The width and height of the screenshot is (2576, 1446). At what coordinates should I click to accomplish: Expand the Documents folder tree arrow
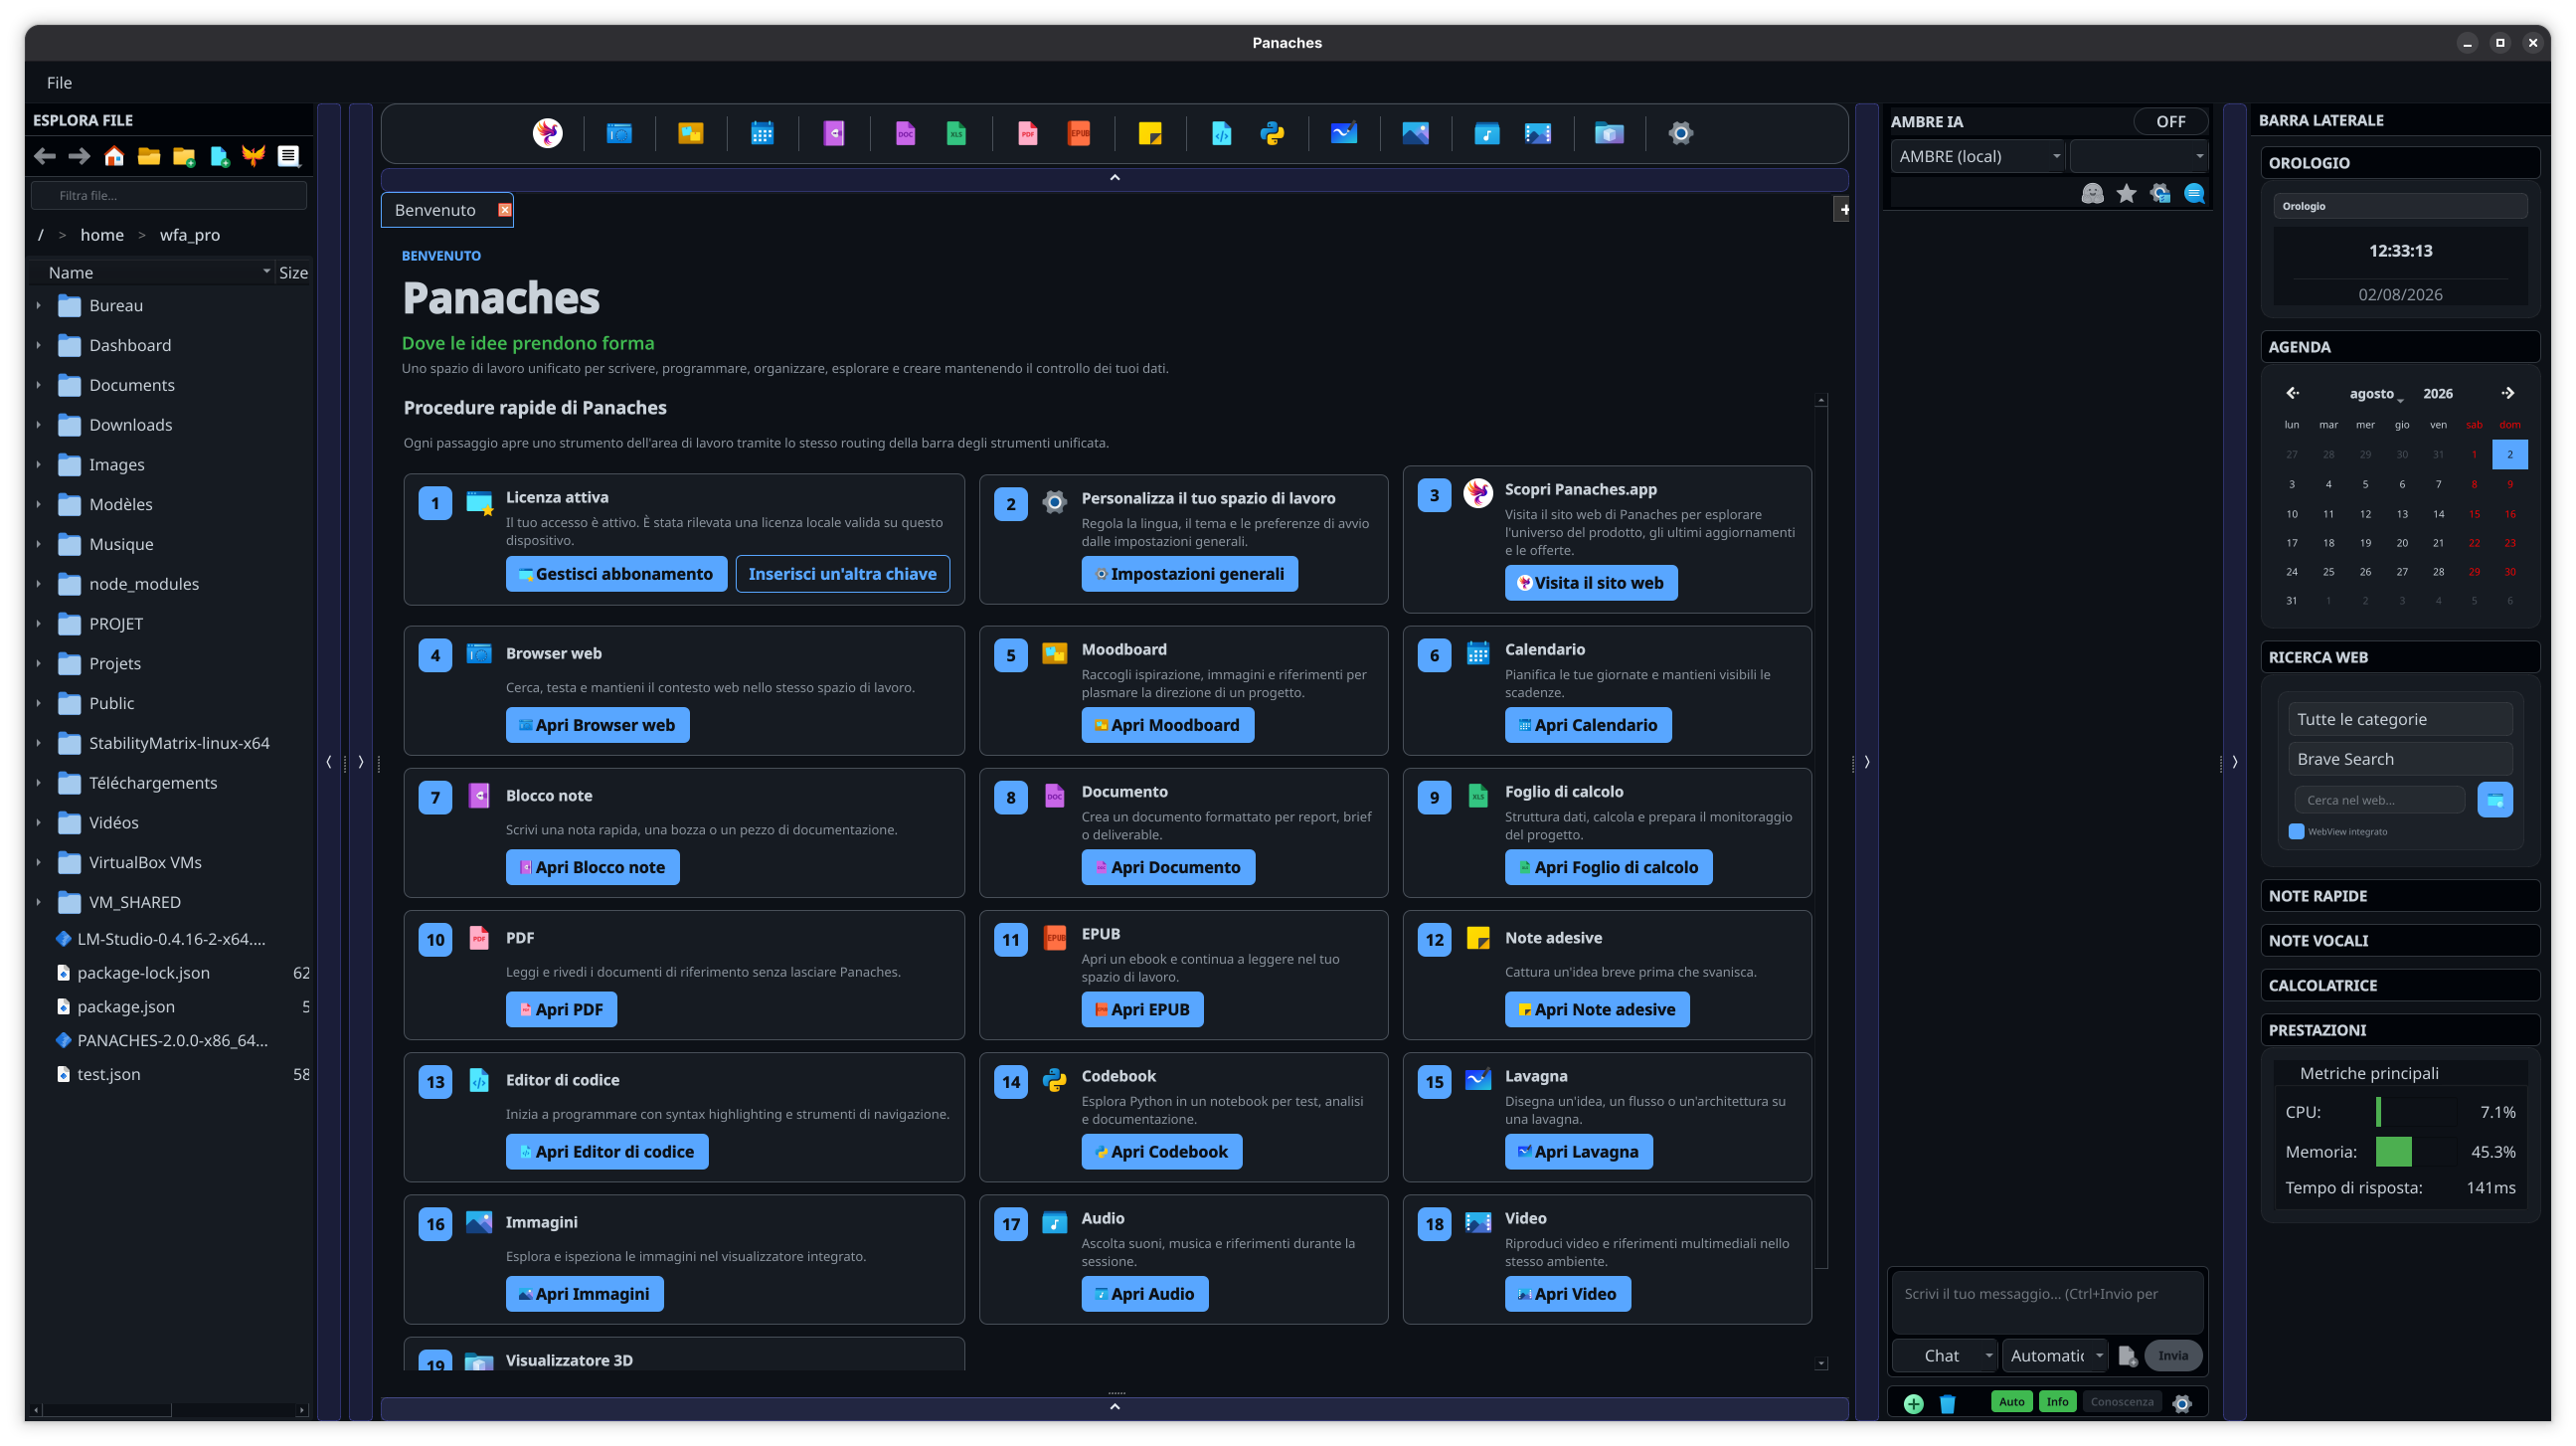pos(38,385)
